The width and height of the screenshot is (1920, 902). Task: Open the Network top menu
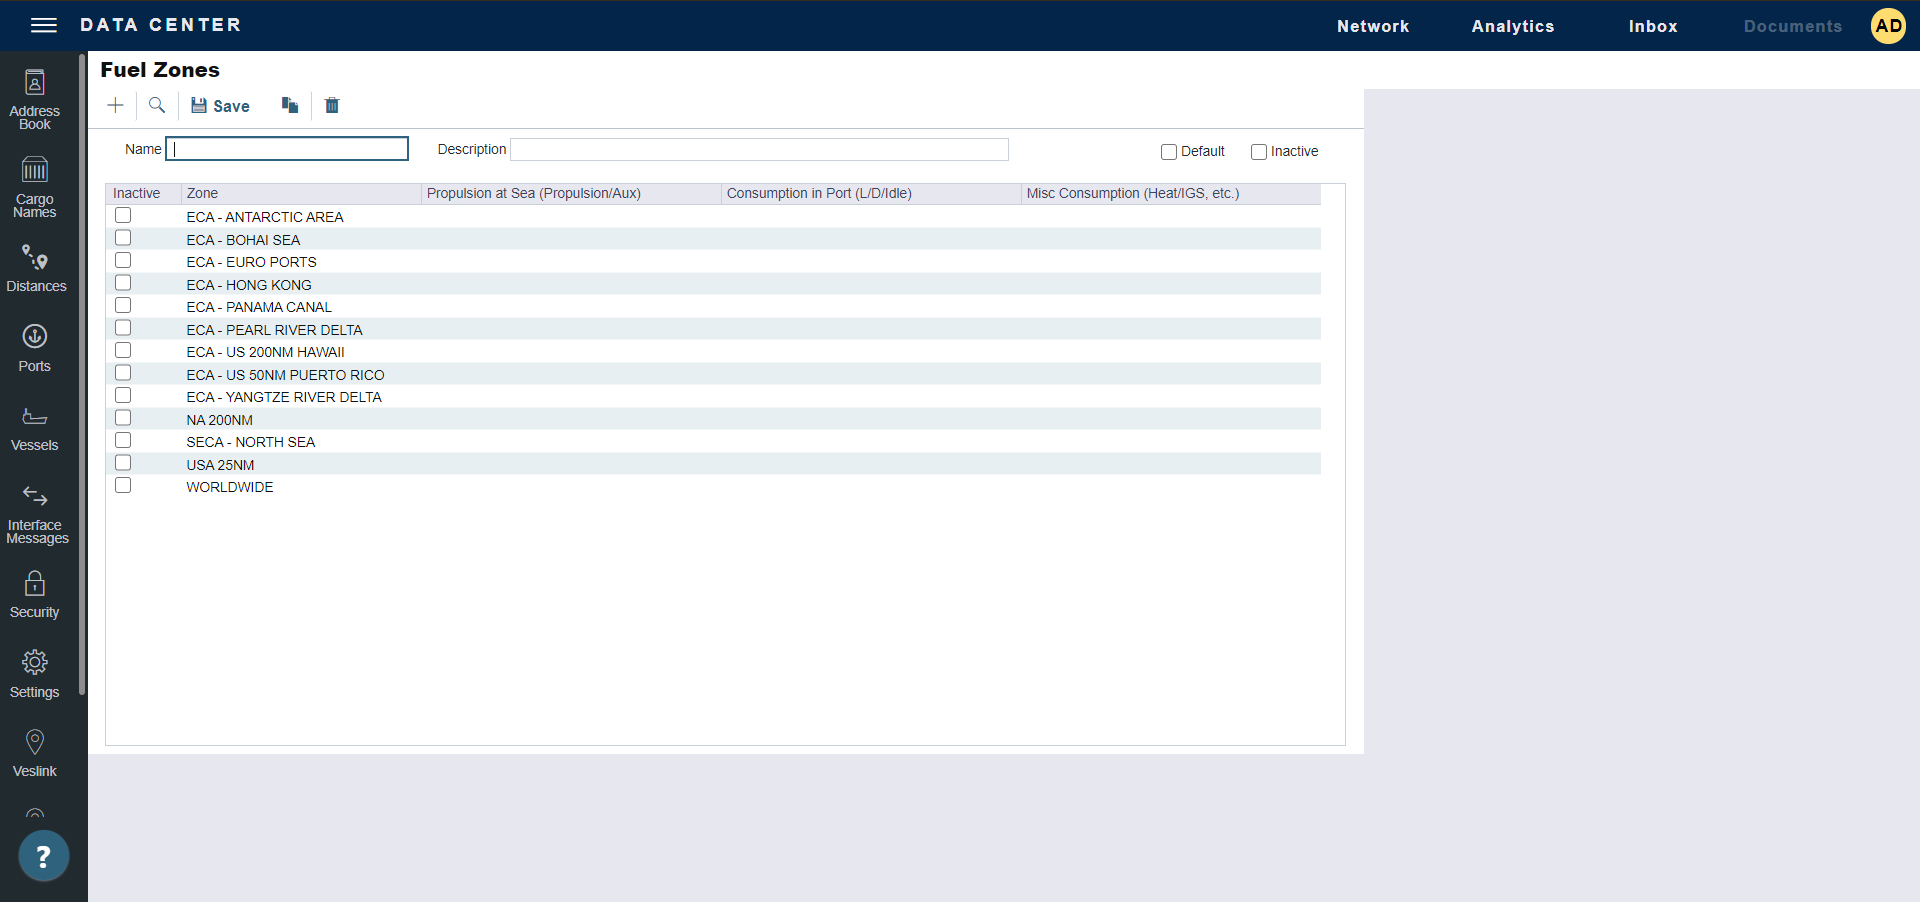point(1372,26)
